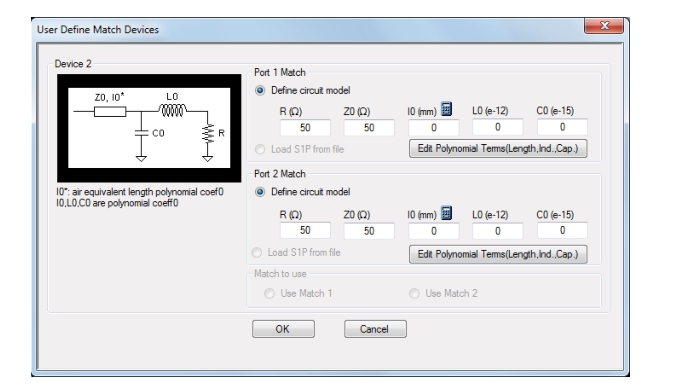Click the 'I0,L0,C0 are polynomial coeff0' note
The image size is (678, 392).
coord(117,203)
